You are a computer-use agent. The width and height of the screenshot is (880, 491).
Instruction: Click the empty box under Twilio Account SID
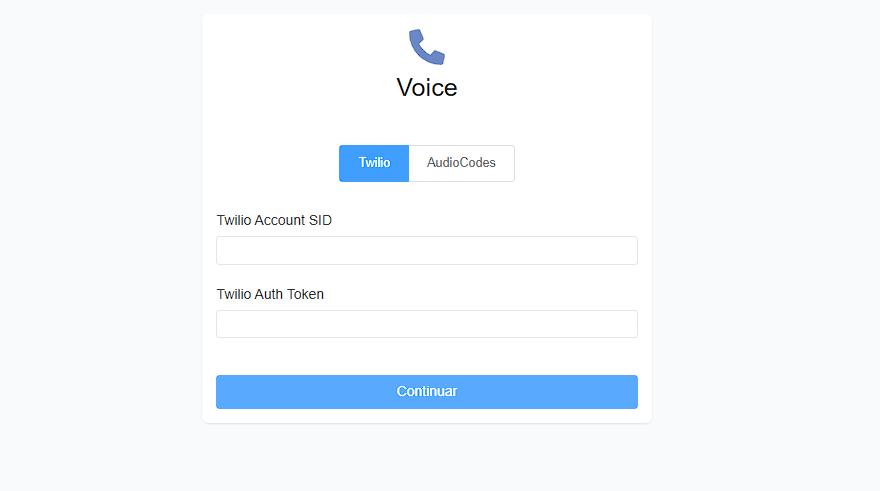coord(427,250)
